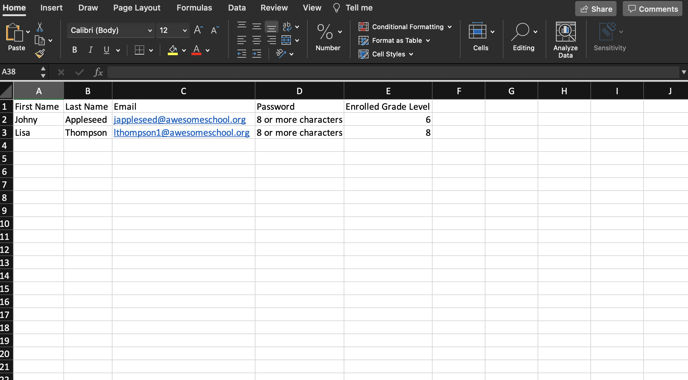The width and height of the screenshot is (688, 380).
Task: Switch to the Review tab
Action: coord(274,8)
